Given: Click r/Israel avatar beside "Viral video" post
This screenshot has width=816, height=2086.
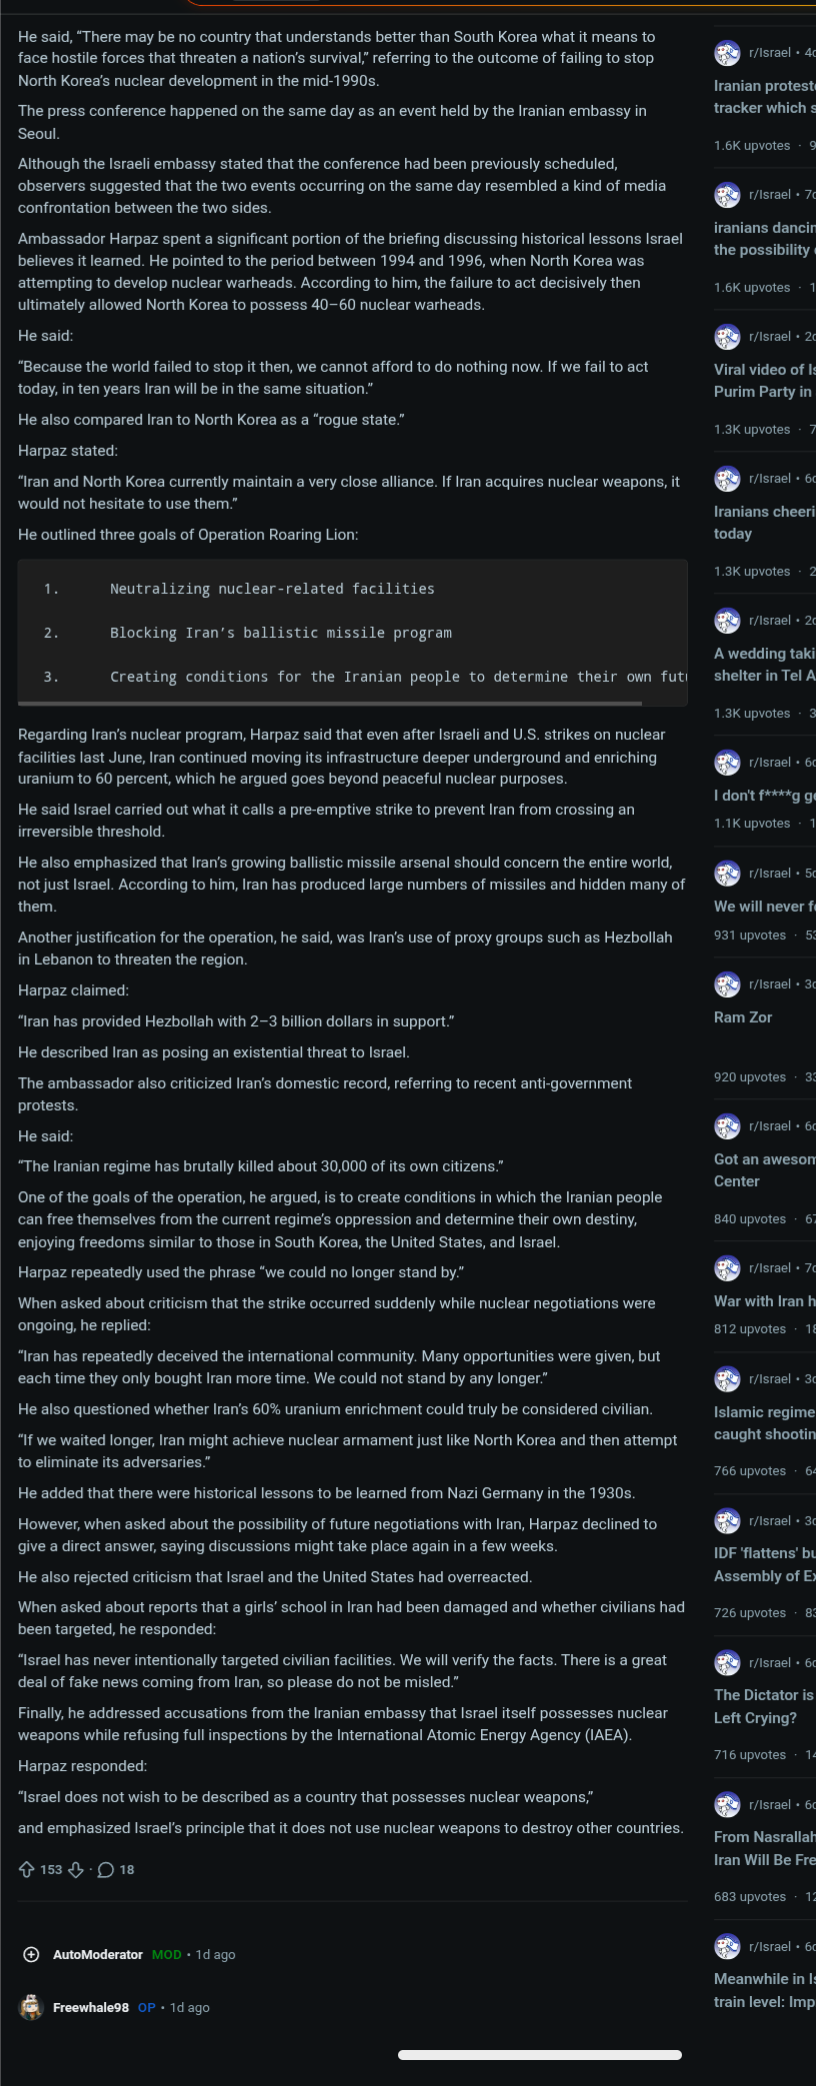Looking at the screenshot, I should [x=727, y=336].
